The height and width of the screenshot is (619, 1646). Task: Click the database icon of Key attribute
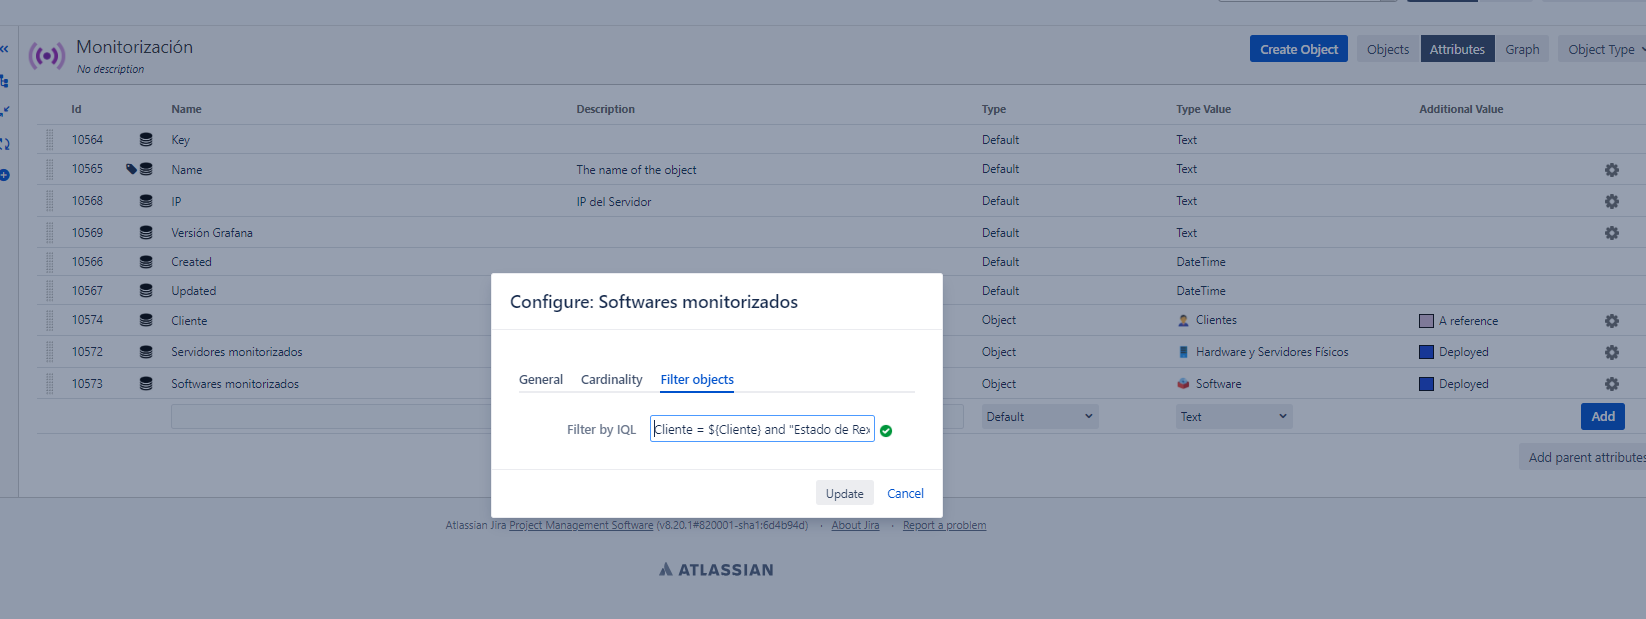point(146,140)
